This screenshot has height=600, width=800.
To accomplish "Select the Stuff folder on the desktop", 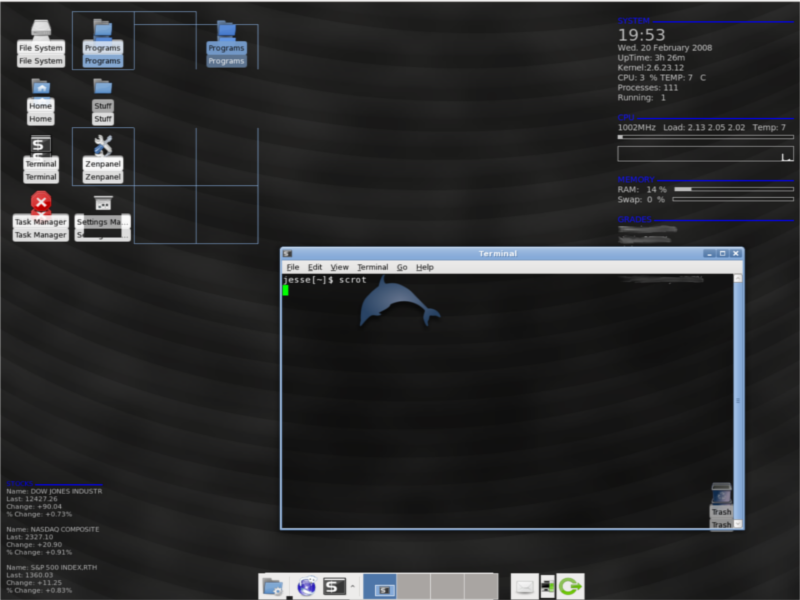I will [103, 88].
